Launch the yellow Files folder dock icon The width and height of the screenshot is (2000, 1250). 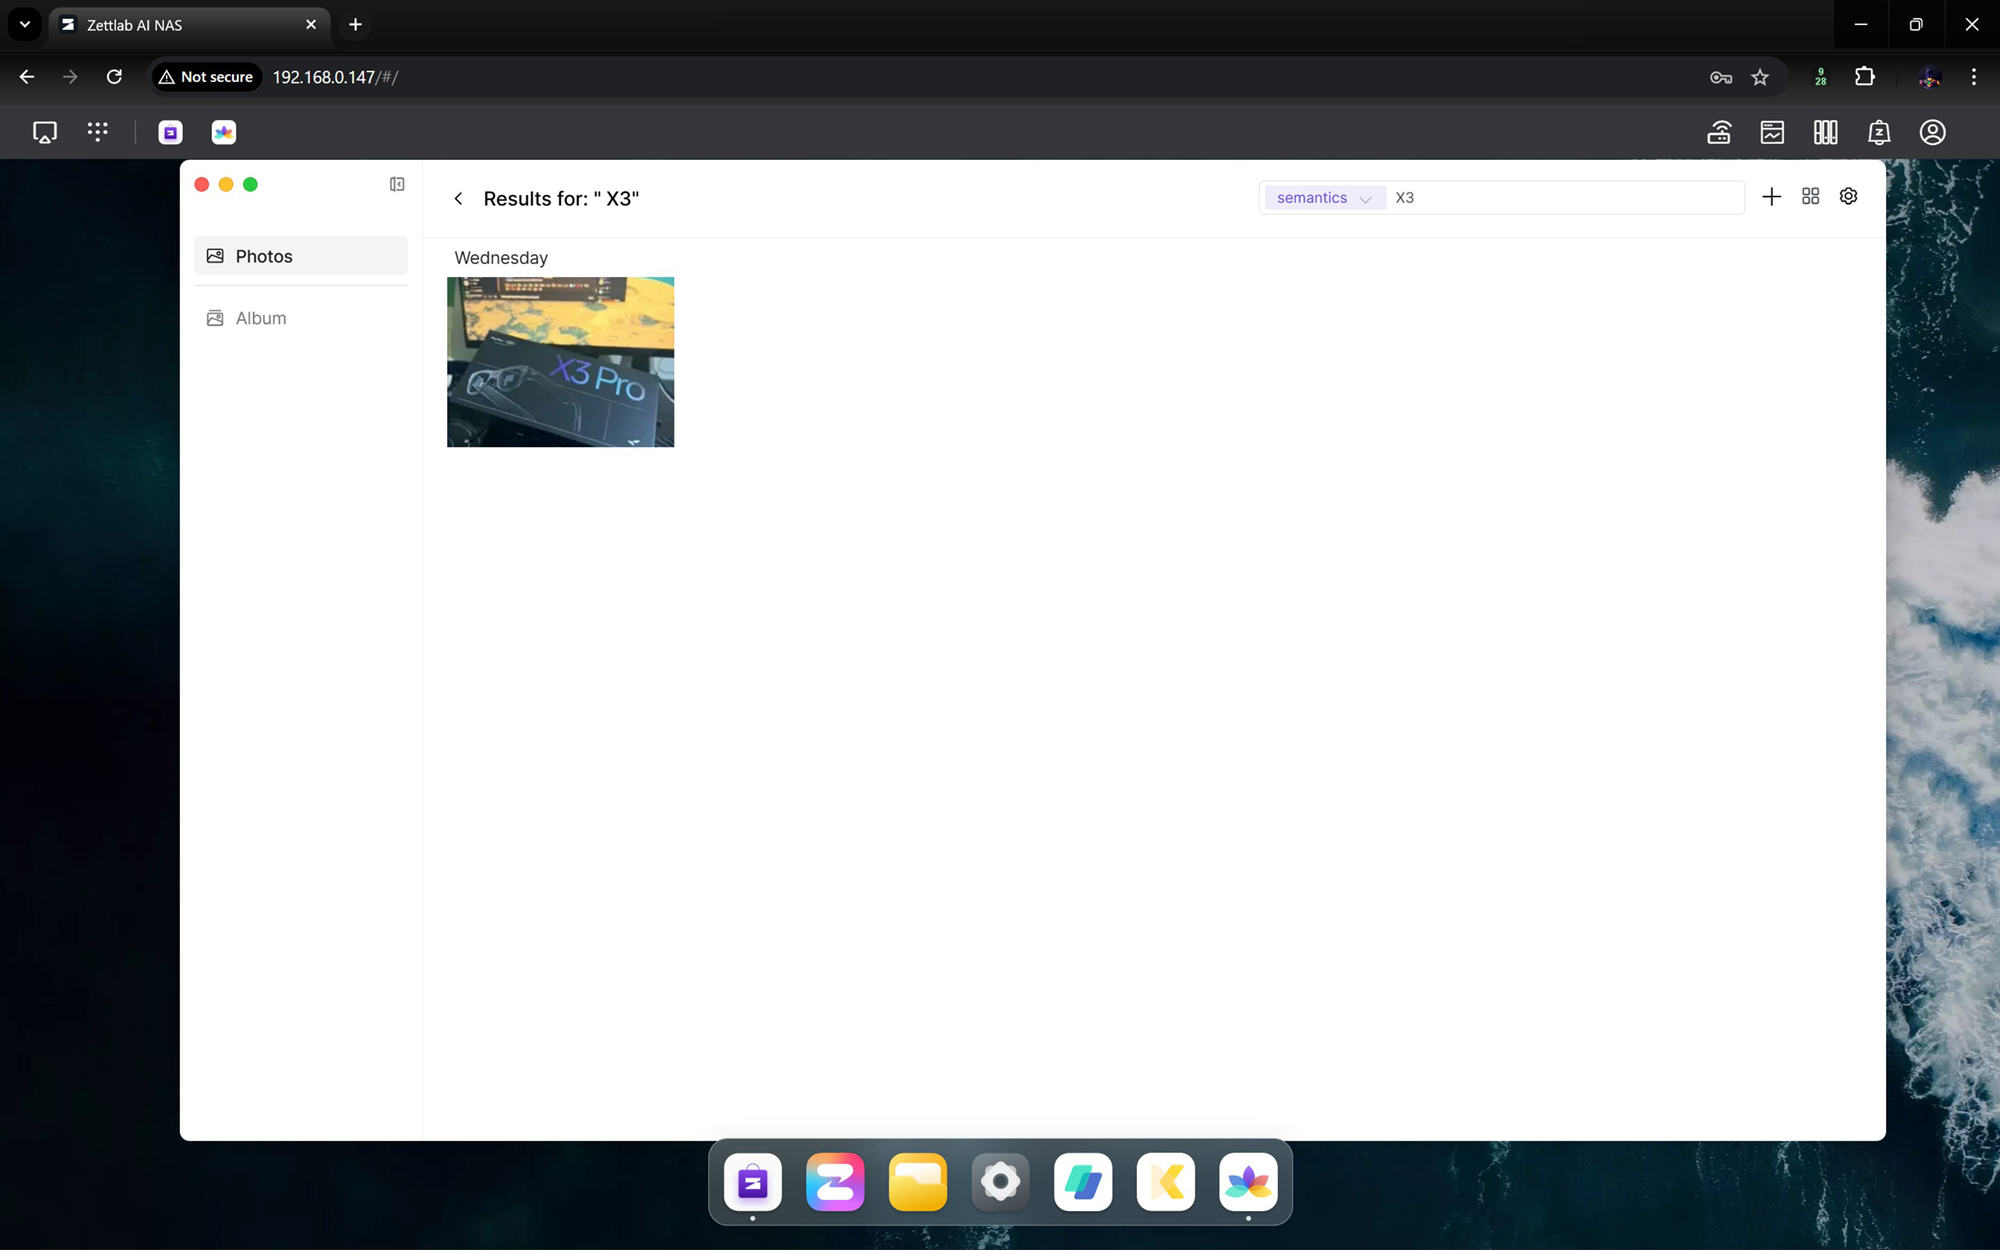[x=917, y=1182]
